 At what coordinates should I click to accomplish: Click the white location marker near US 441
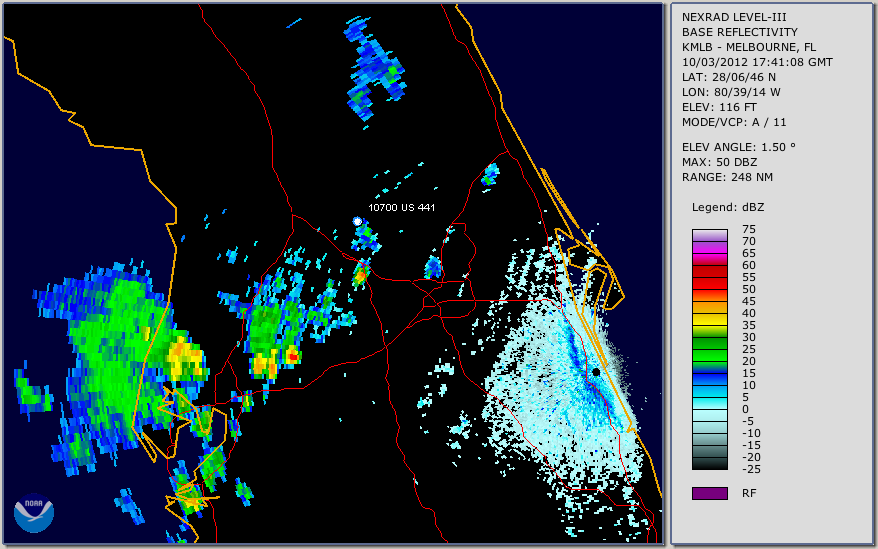coord(357,221)
